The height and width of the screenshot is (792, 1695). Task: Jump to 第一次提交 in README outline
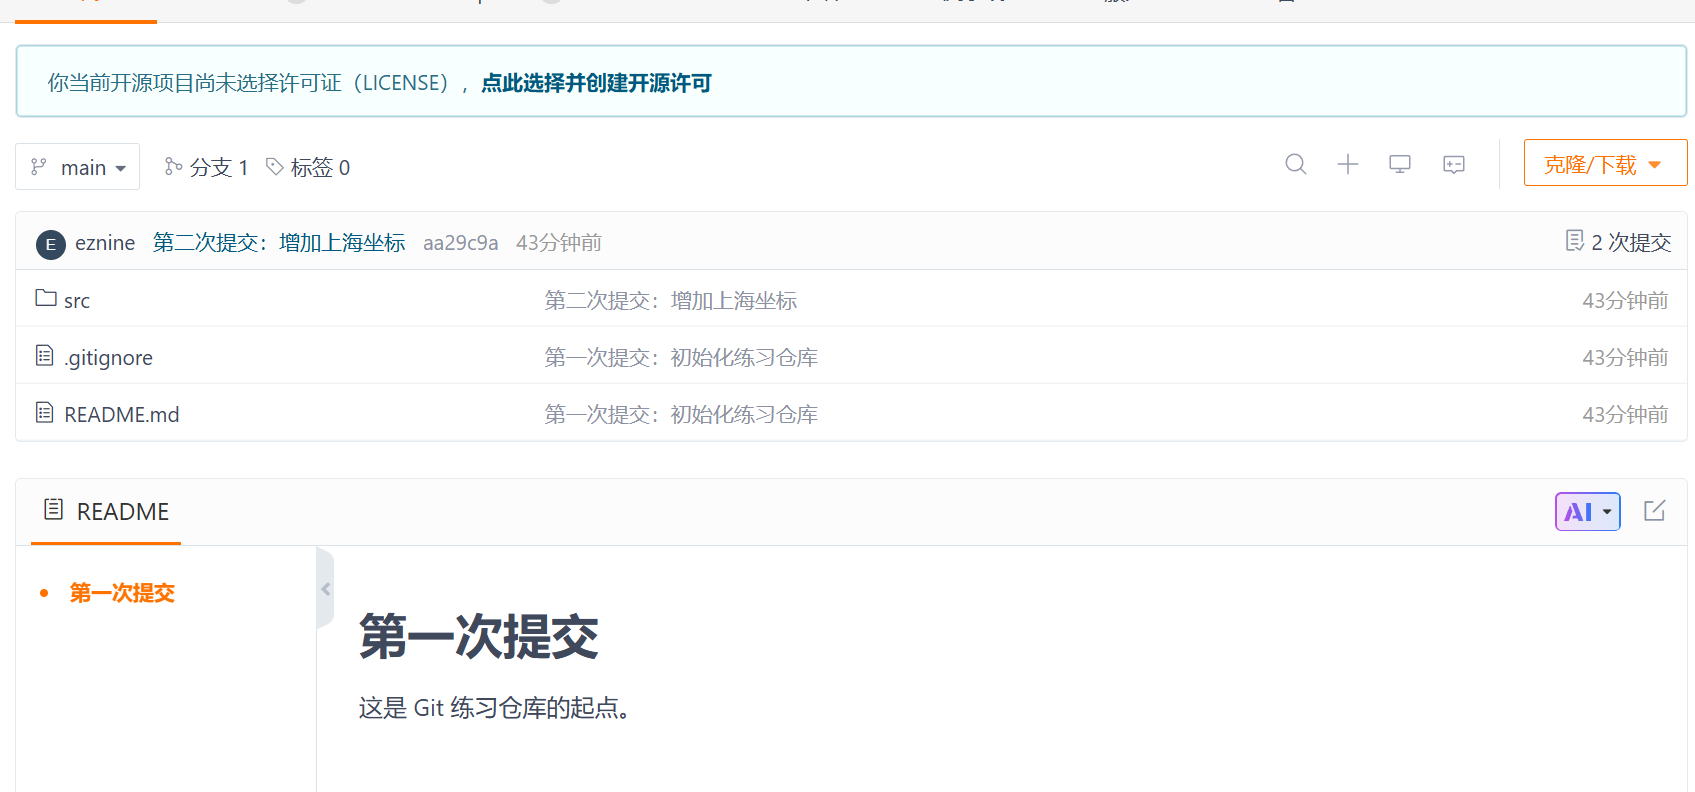(x=122, y=593)
